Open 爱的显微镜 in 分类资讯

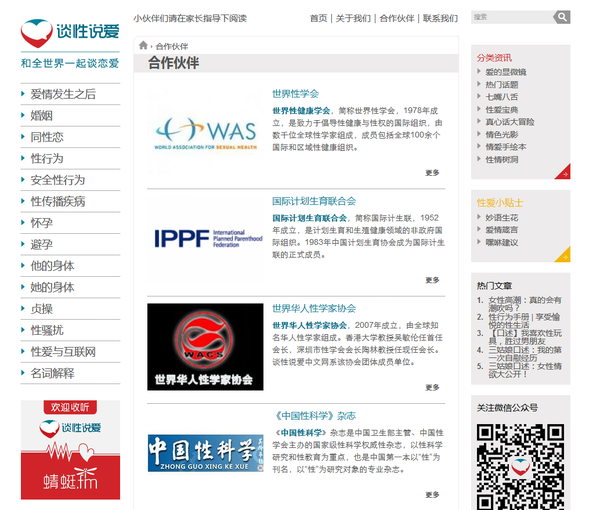506,72
